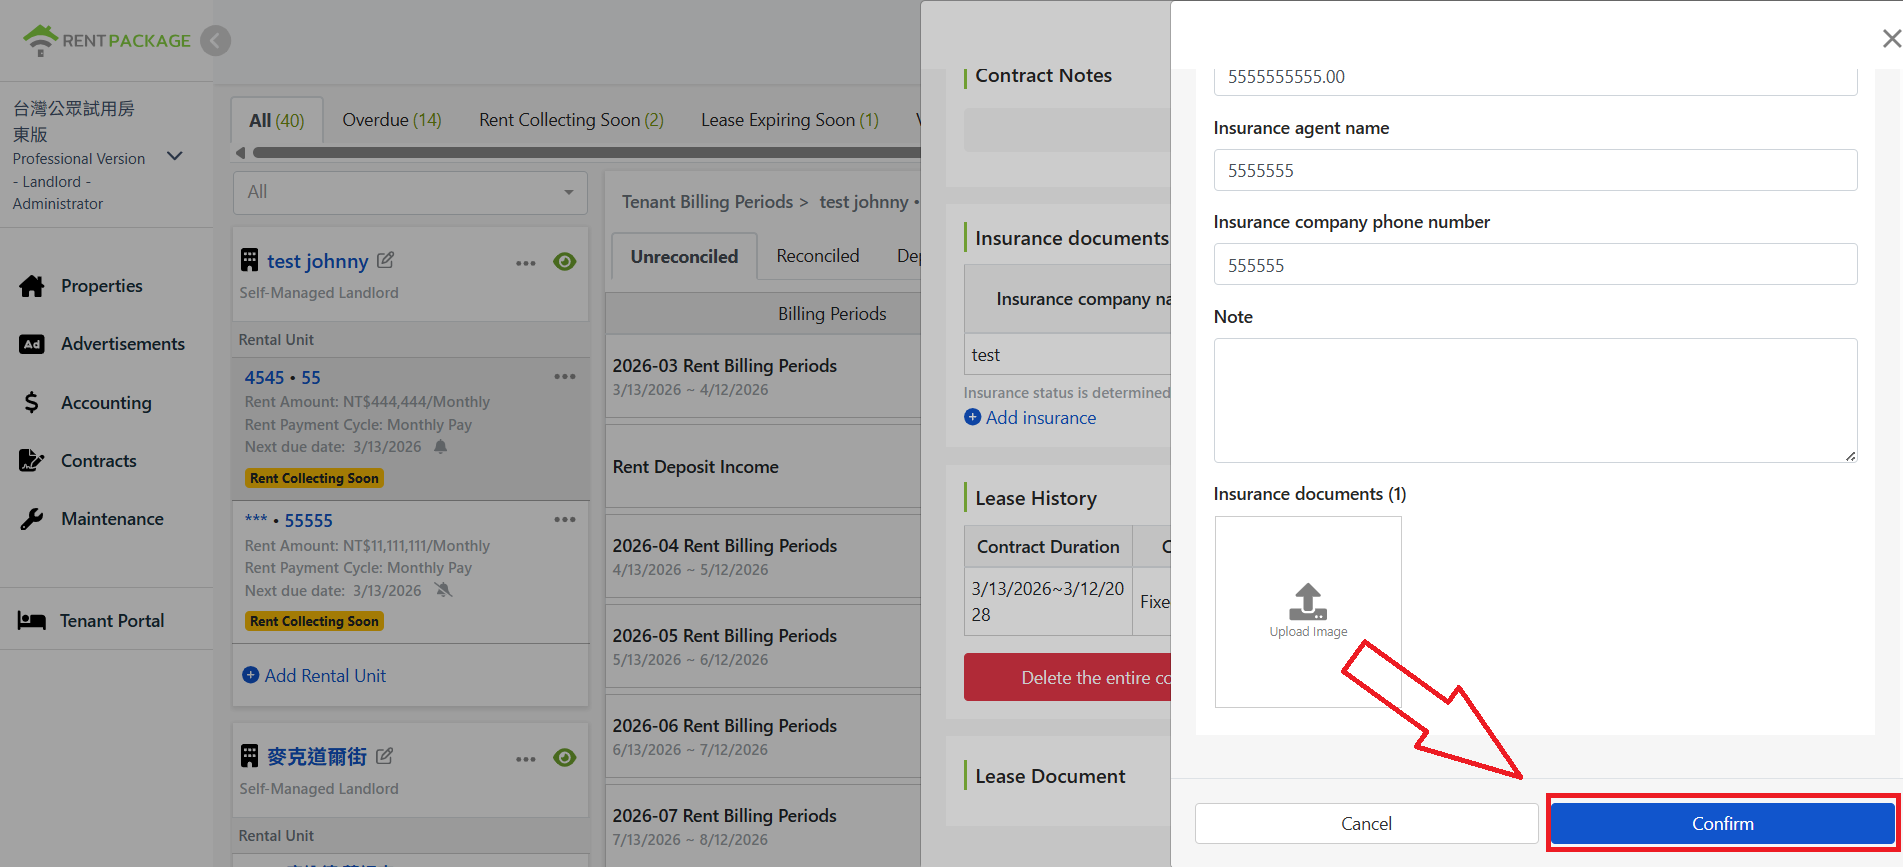Open 2026-06 Rent Billing Periods row
Image resolution: width=1903 pixels, height=867 pixels.
coord(764,736)
